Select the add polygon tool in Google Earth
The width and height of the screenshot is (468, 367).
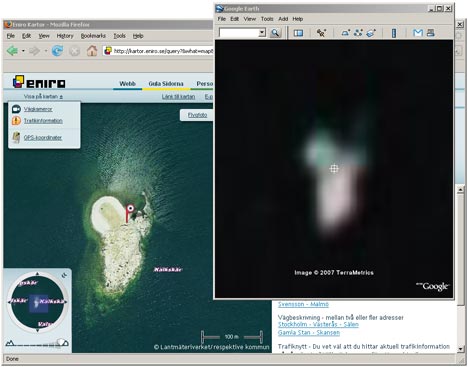pyautogui.click(x=346, y=33)
